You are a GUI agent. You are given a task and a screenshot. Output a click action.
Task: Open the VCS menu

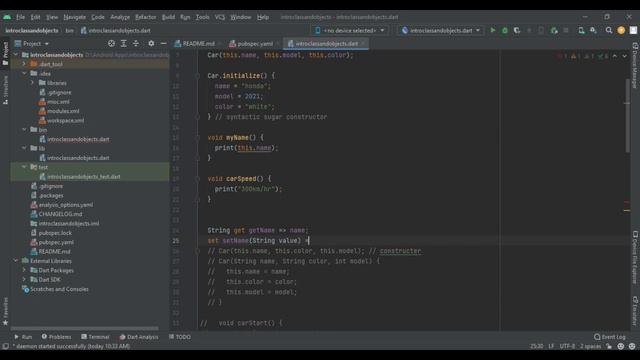(220, 17)
